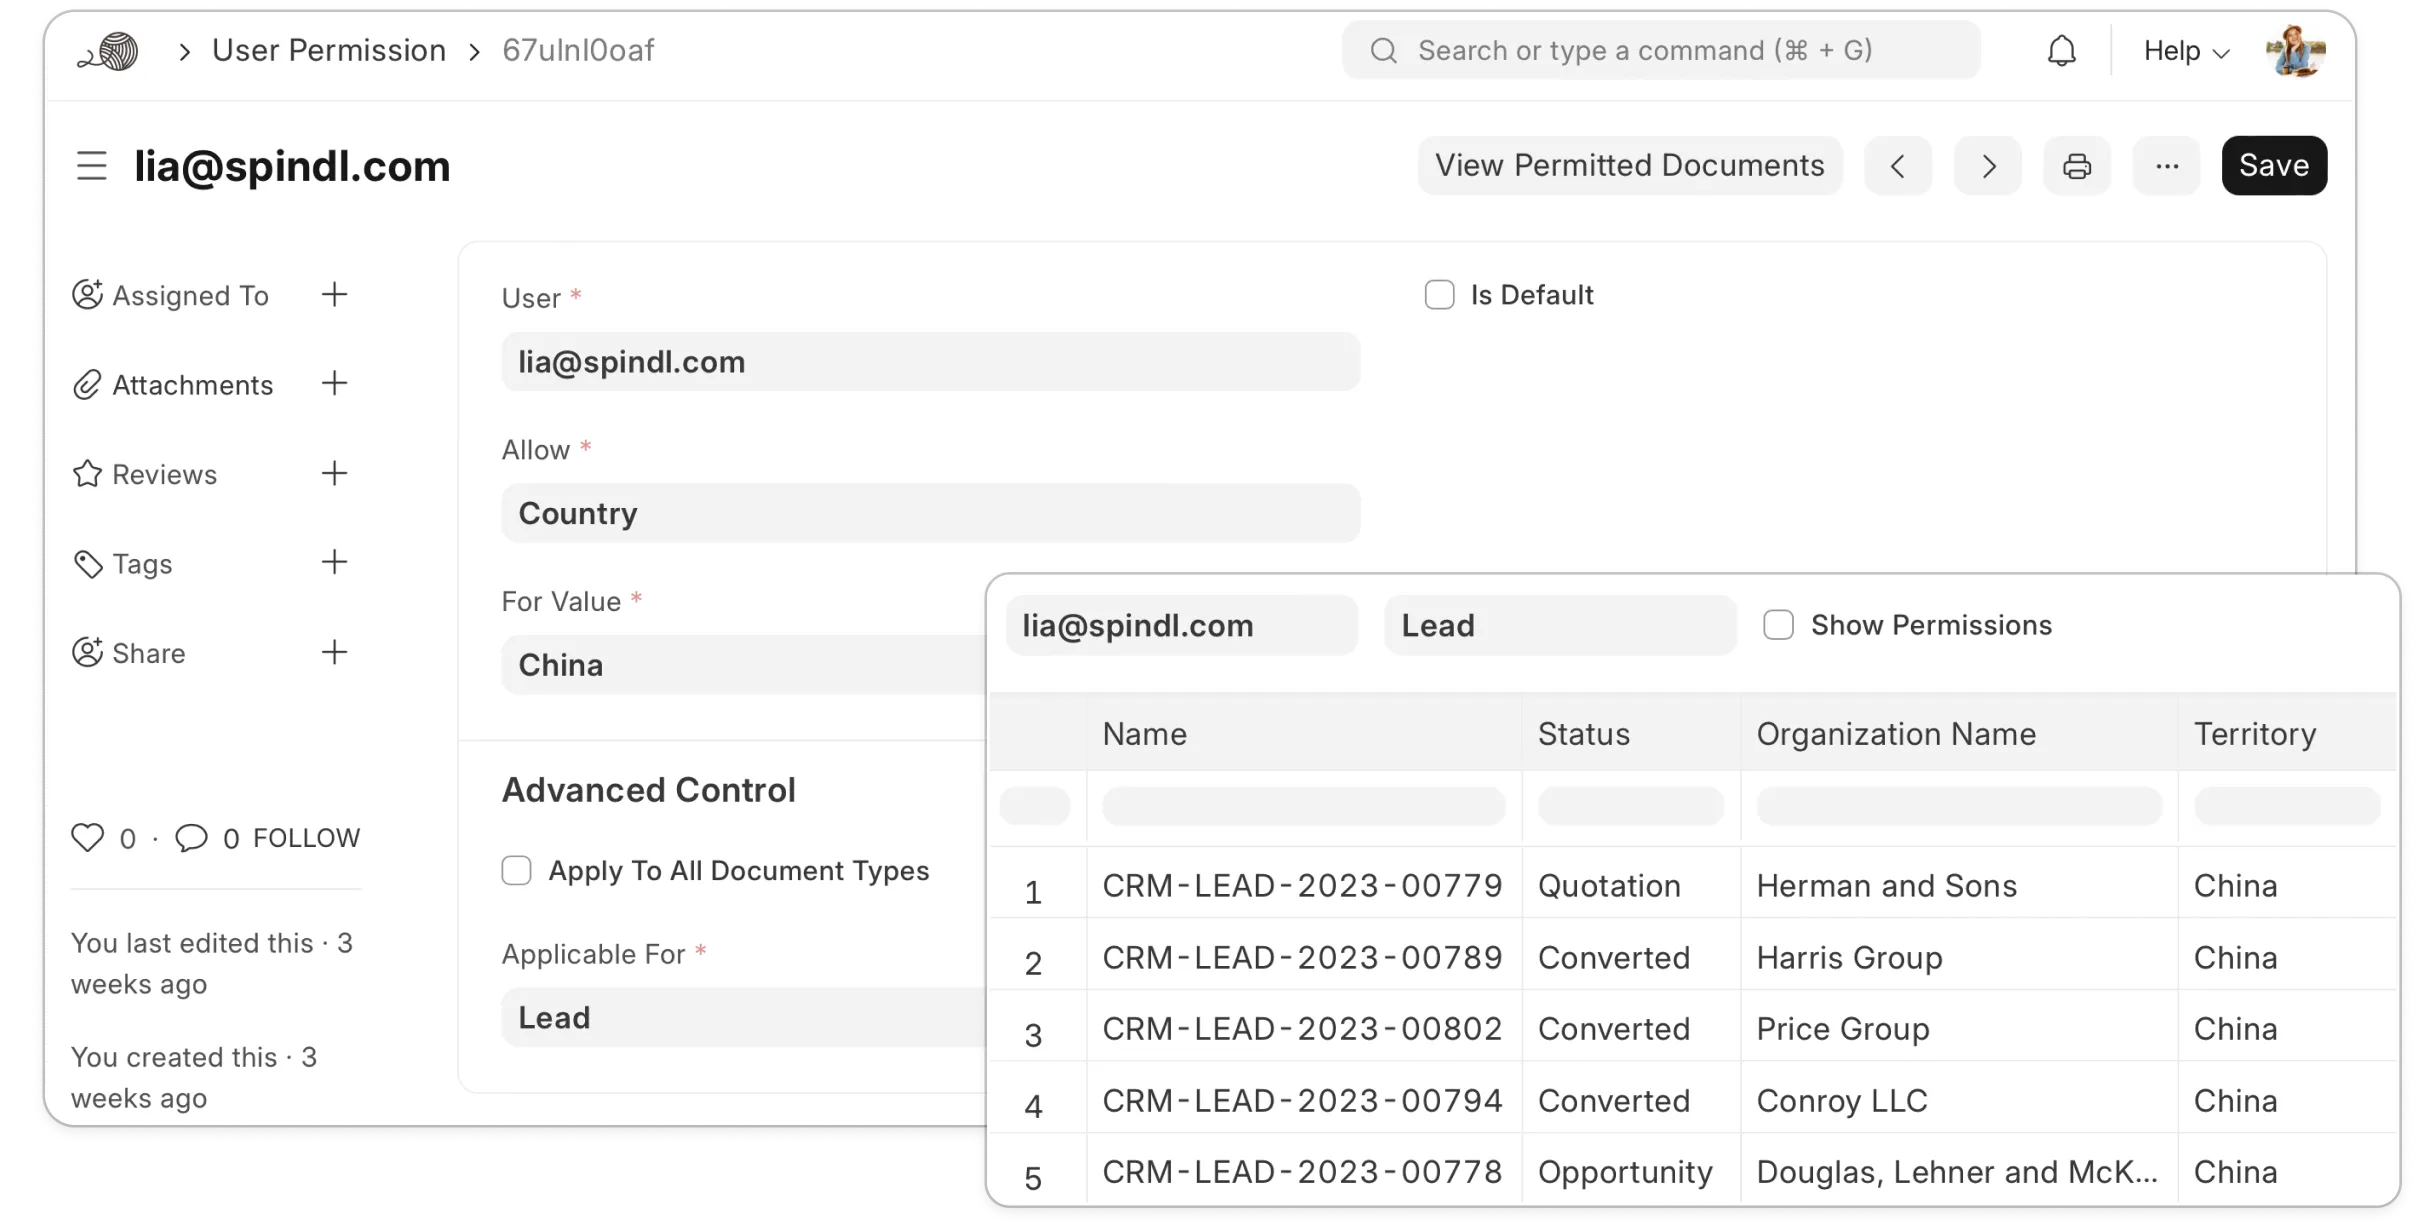Print this document via printer icon

tap(2076, 166)
